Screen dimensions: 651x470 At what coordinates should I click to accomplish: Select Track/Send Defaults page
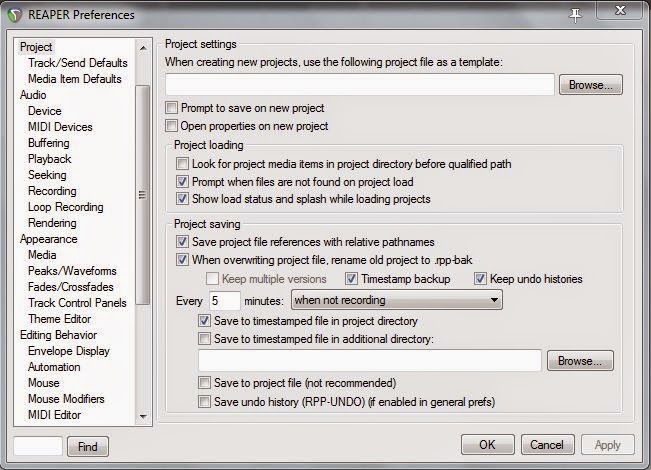coord(78,63)
